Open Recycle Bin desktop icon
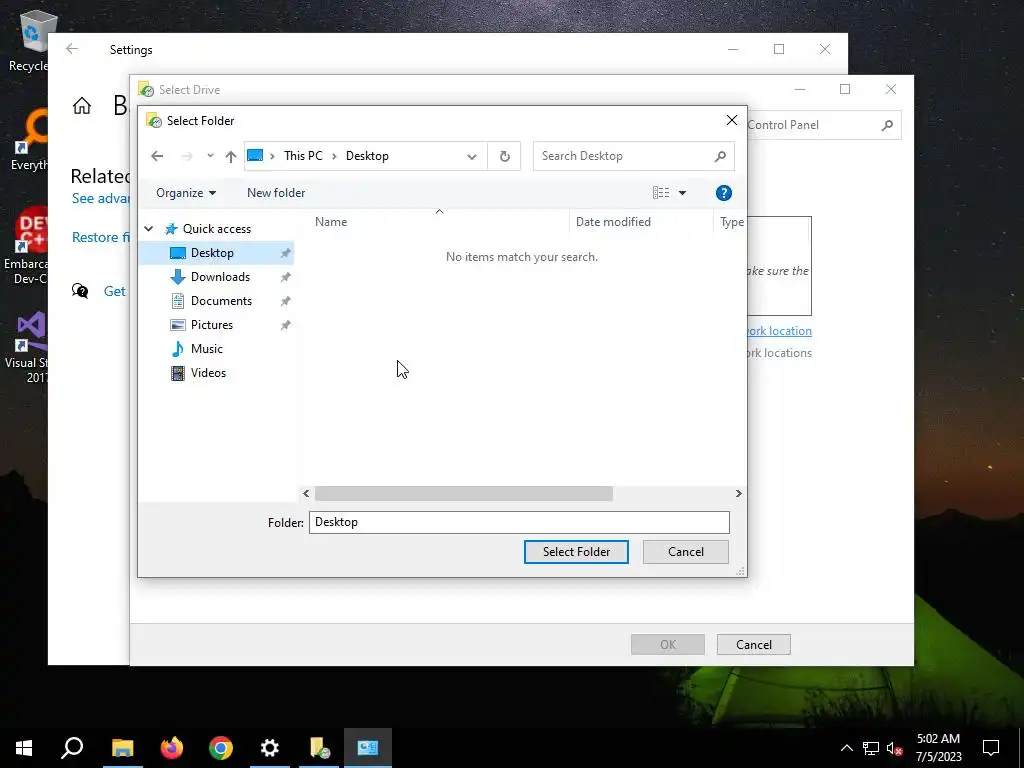1024x768 pixels. point(29,40)
